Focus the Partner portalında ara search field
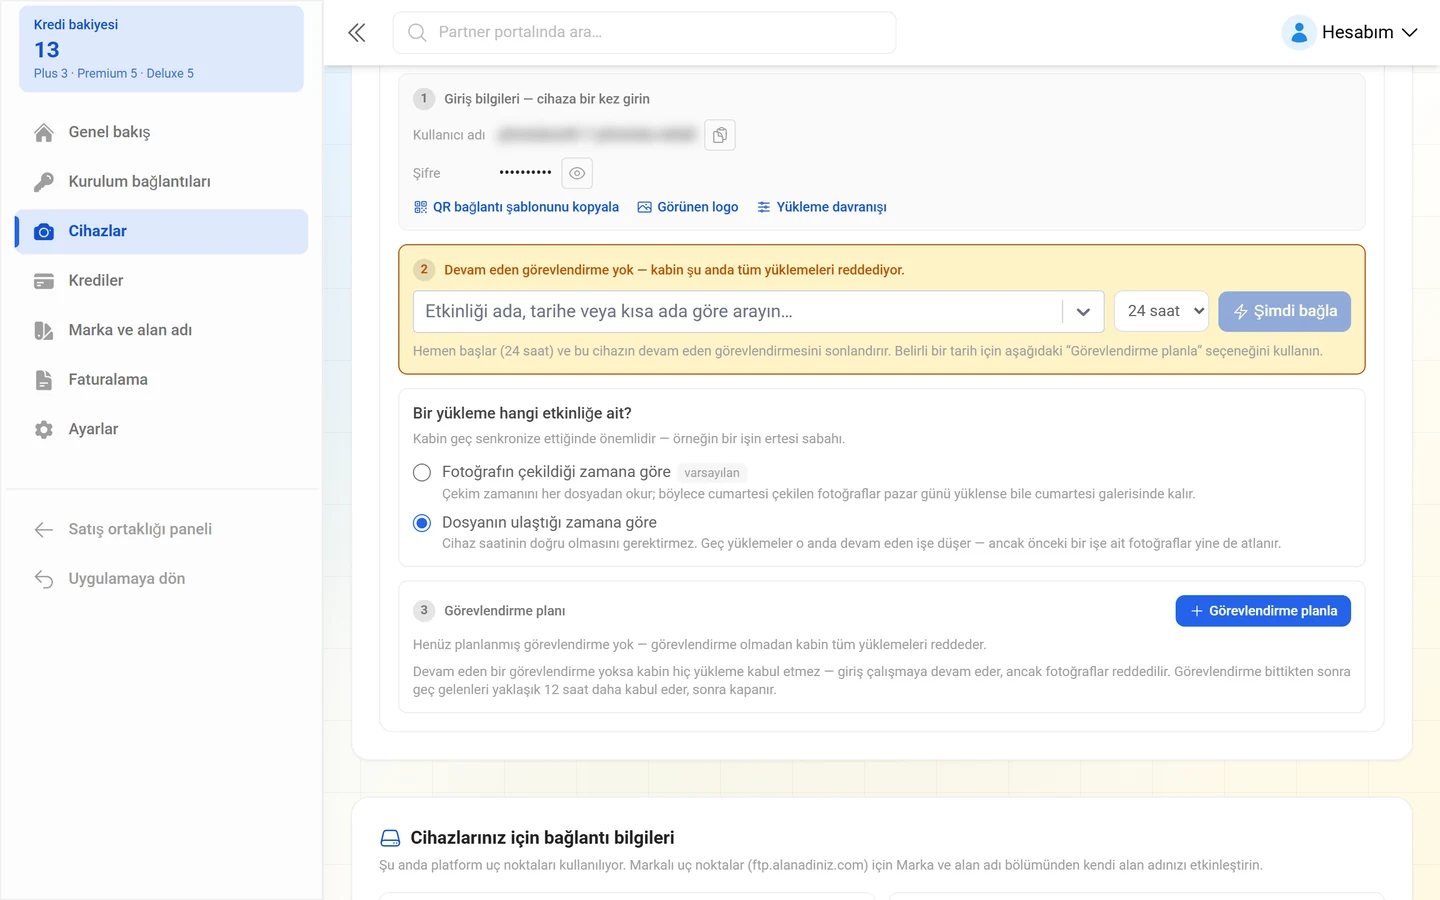Screen dimensions: 1440x900 pos(644,33)
